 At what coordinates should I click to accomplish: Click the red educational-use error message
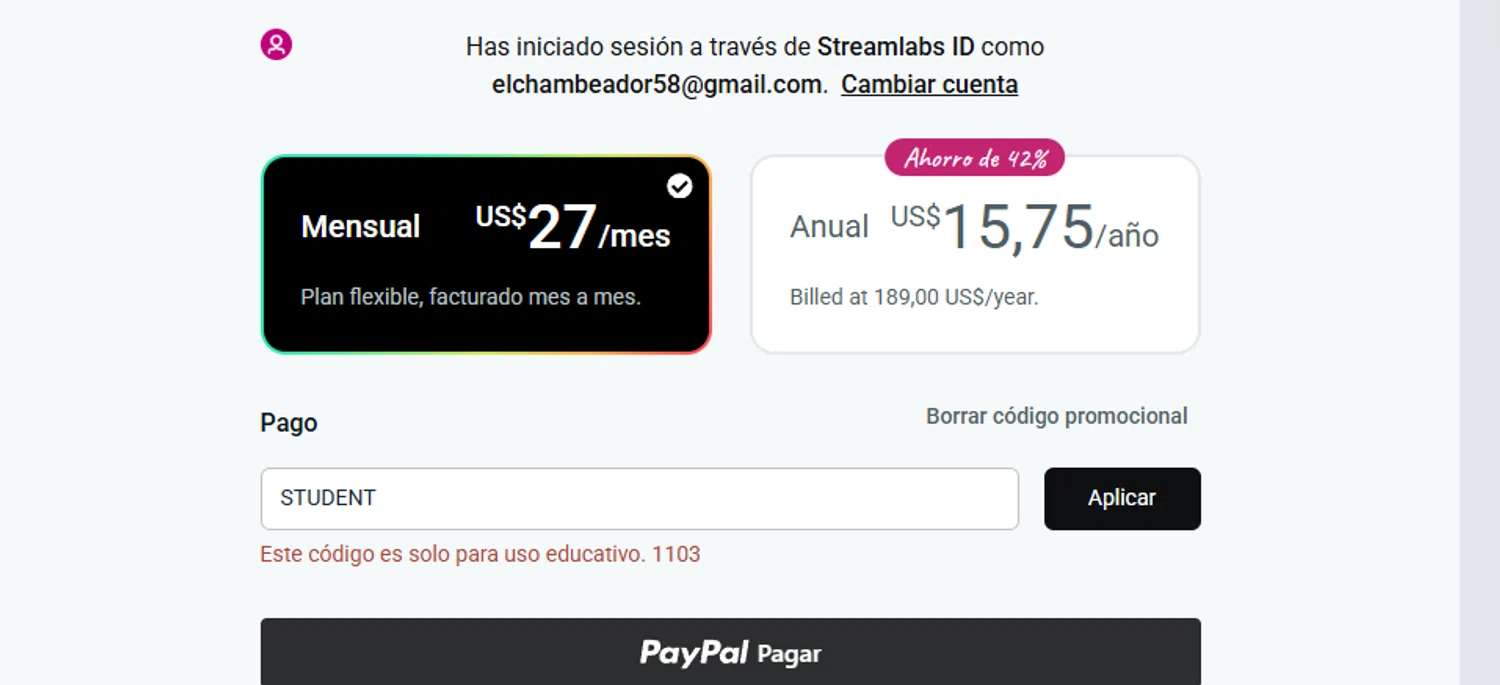(x=480, y=554)
